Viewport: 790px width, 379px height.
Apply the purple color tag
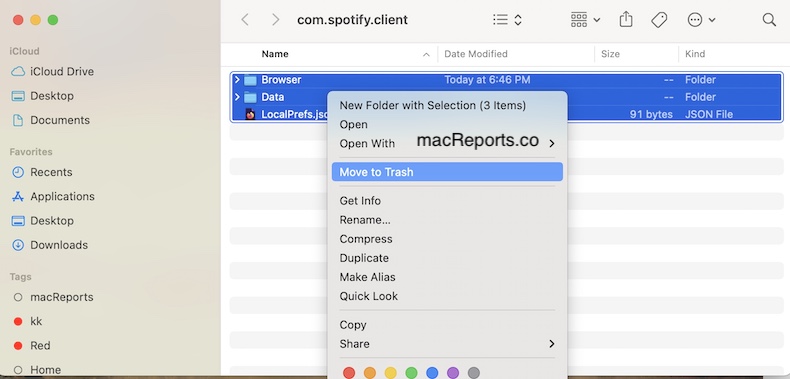click(x=452, y=373)
